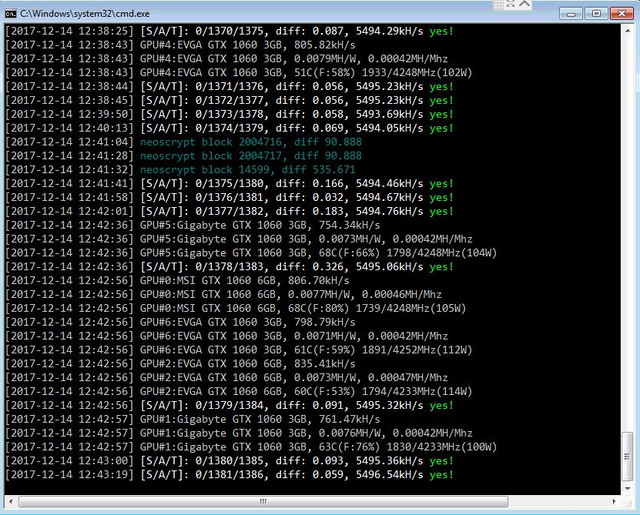Click the horizontal scrollbar left arrow
The height and width of the screenshot is (515, 640).
click(x=11, y=501)
